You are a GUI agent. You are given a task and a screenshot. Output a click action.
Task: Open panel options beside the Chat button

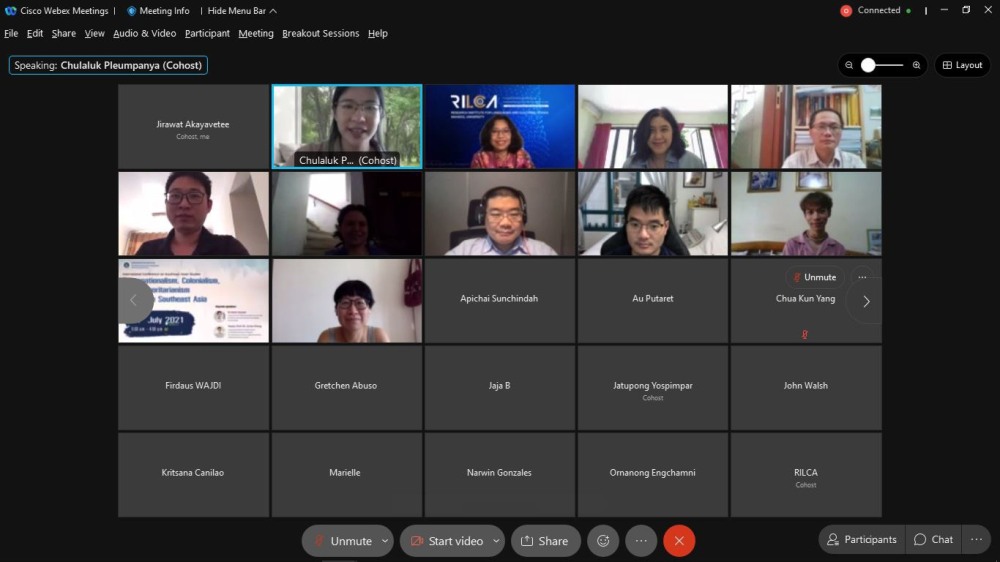tap(976, 540)
